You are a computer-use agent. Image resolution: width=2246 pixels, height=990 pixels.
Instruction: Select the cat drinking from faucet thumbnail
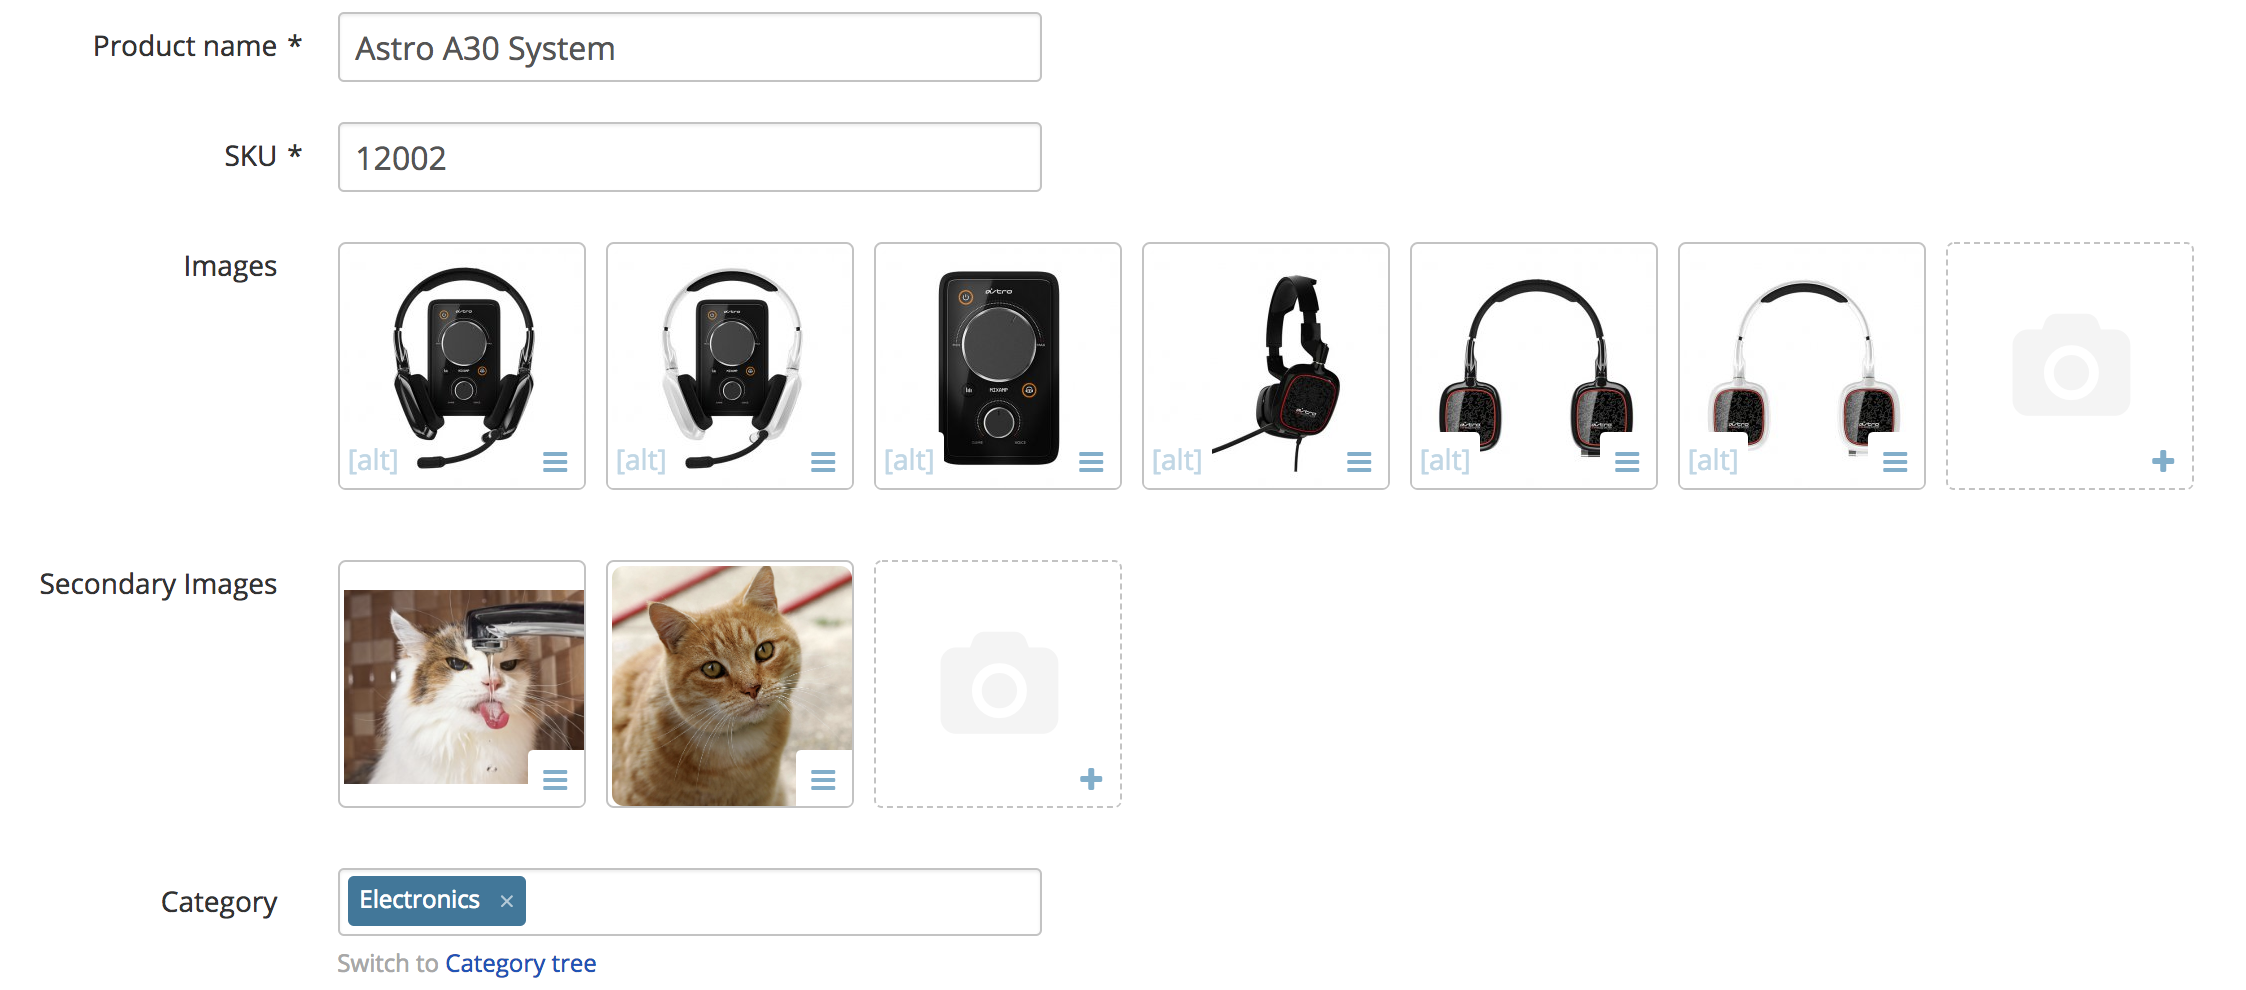[x=462, y=684]
